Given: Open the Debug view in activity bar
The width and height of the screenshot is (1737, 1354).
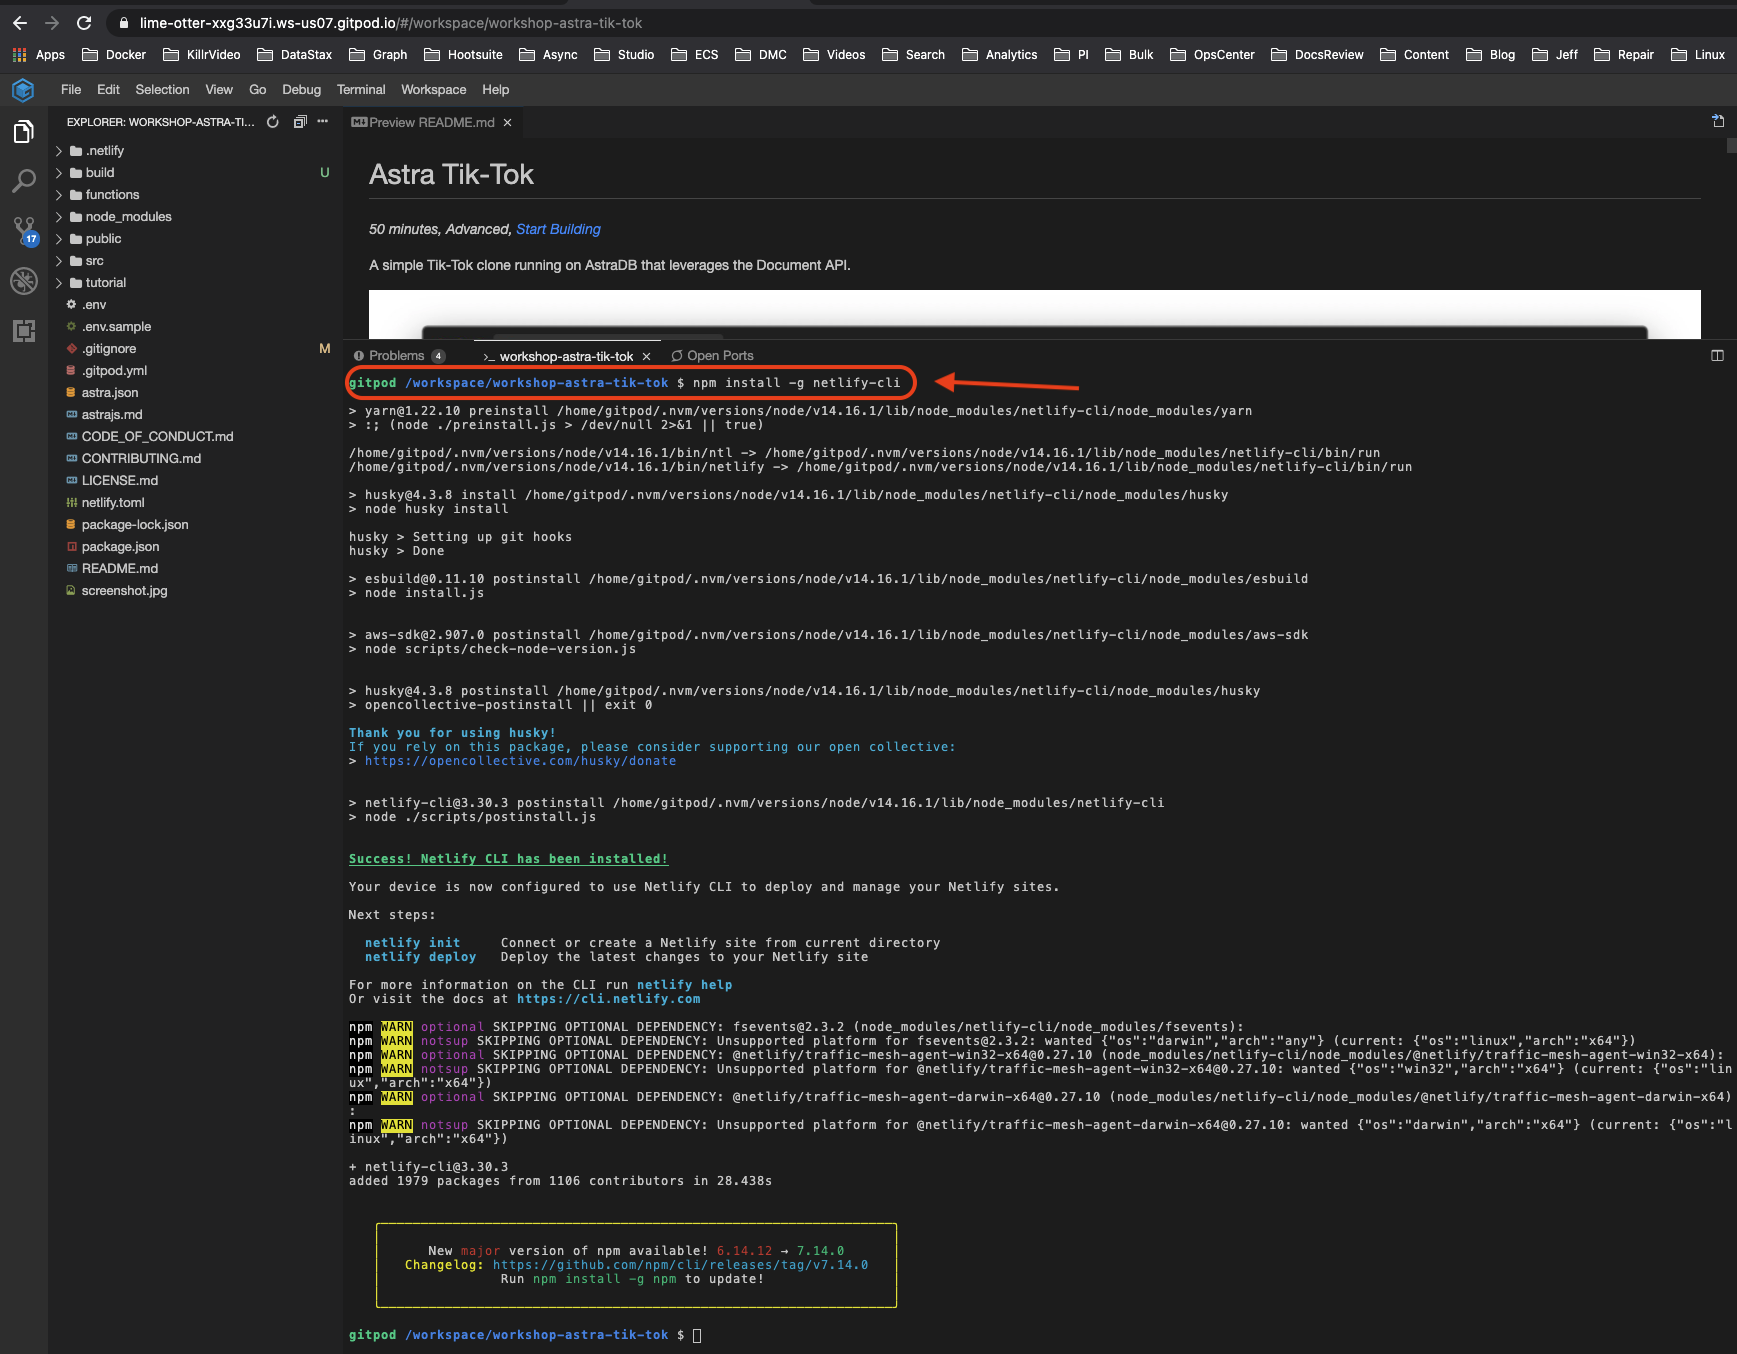Looking at the screenshot, I should point(23,281).
